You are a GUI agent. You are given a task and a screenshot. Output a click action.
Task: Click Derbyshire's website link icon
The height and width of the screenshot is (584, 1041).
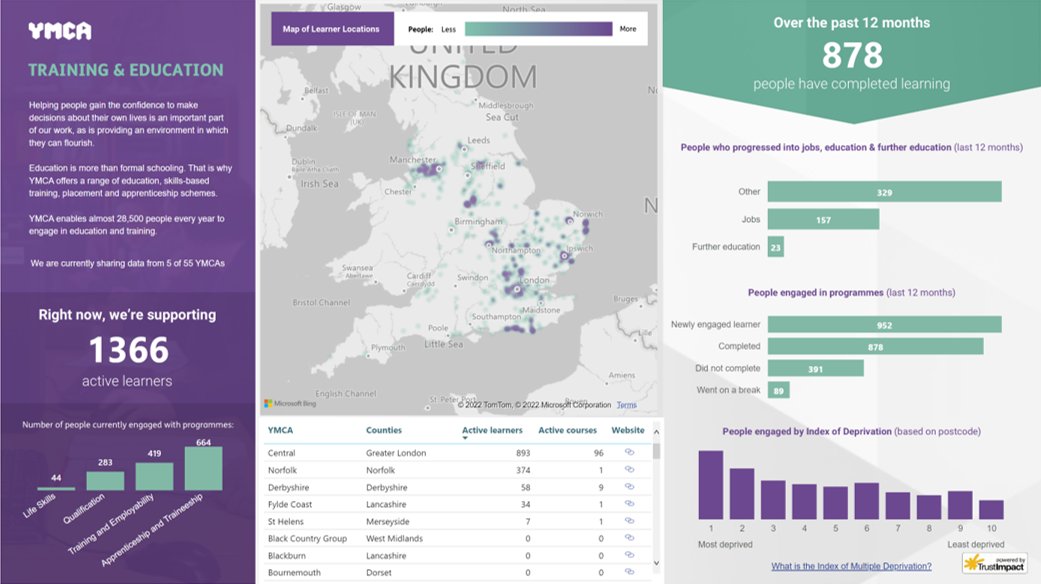coord(630,487)
